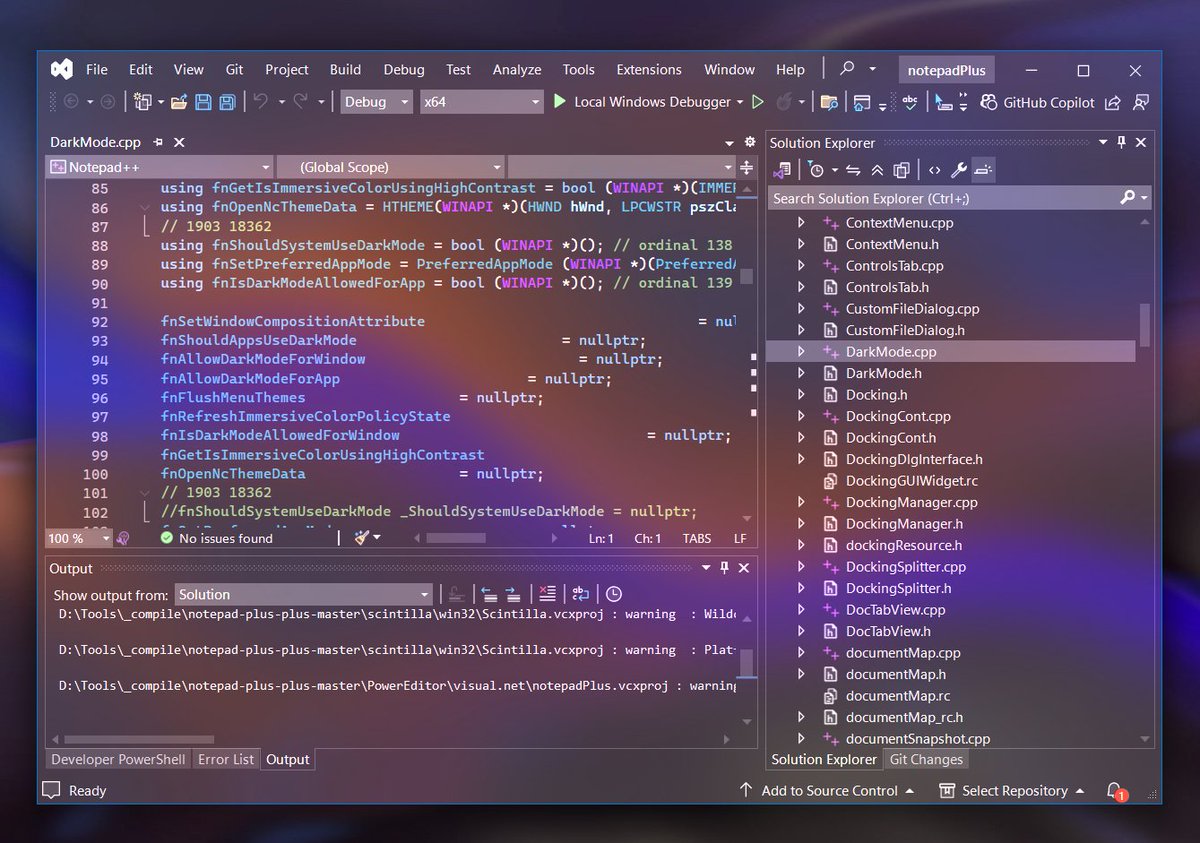This screenshot has height=843, width=1200.
Task: Click the Share icon beside GitHub Copilot
Action: click(1114, 102)
